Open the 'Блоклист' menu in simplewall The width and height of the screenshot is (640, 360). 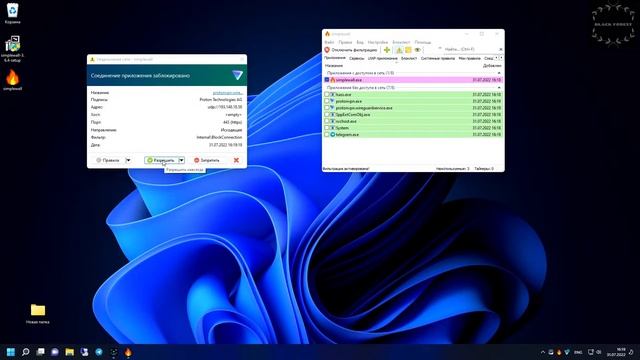pos(401,42)
